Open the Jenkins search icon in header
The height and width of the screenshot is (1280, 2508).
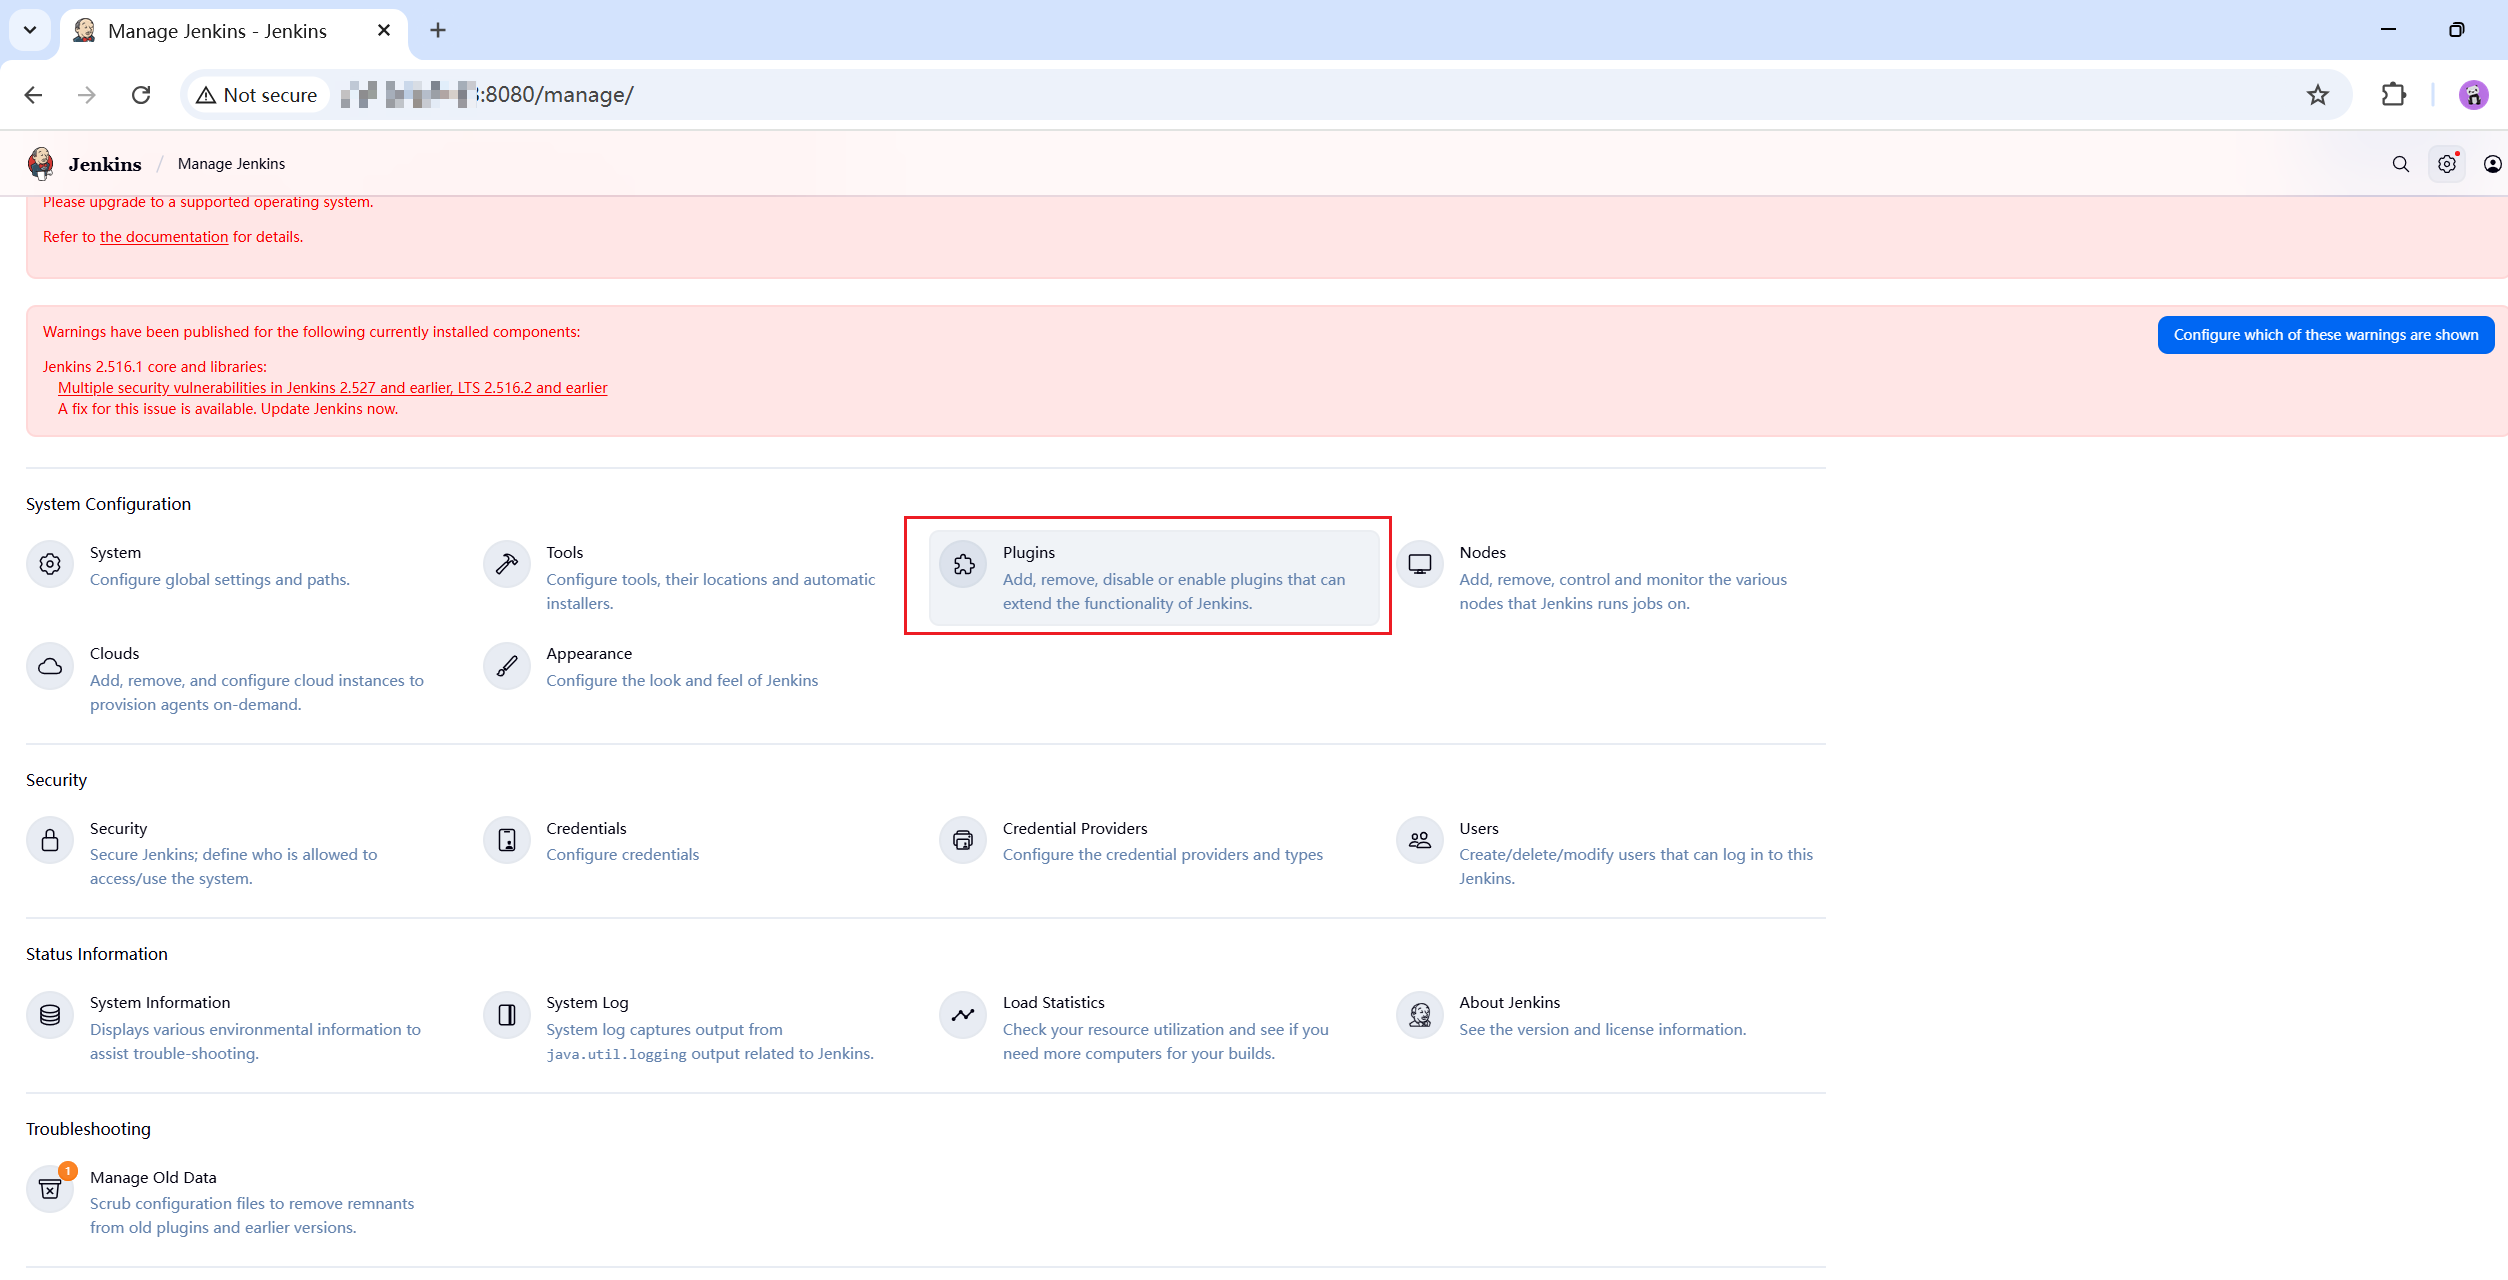click(x=2400, y=164)
